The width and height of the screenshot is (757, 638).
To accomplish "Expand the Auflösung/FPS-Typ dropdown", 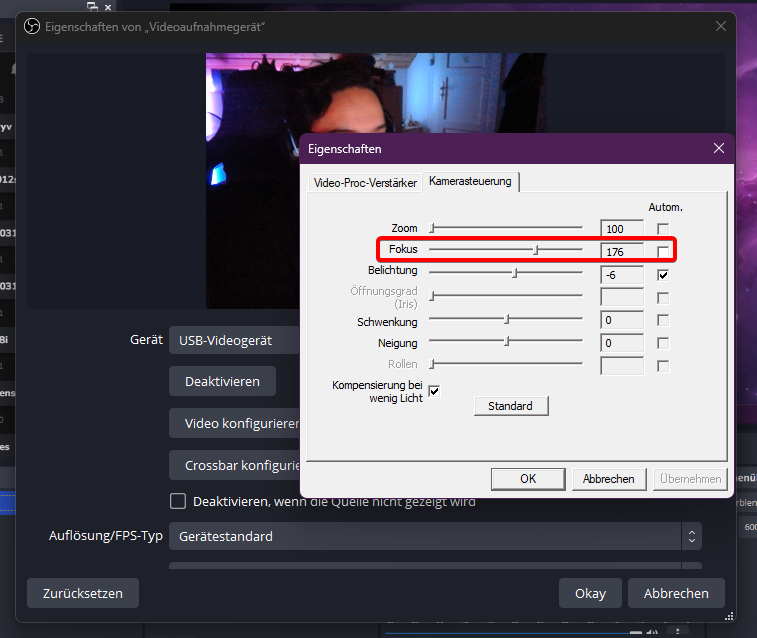I will click(x=435, y=536).
